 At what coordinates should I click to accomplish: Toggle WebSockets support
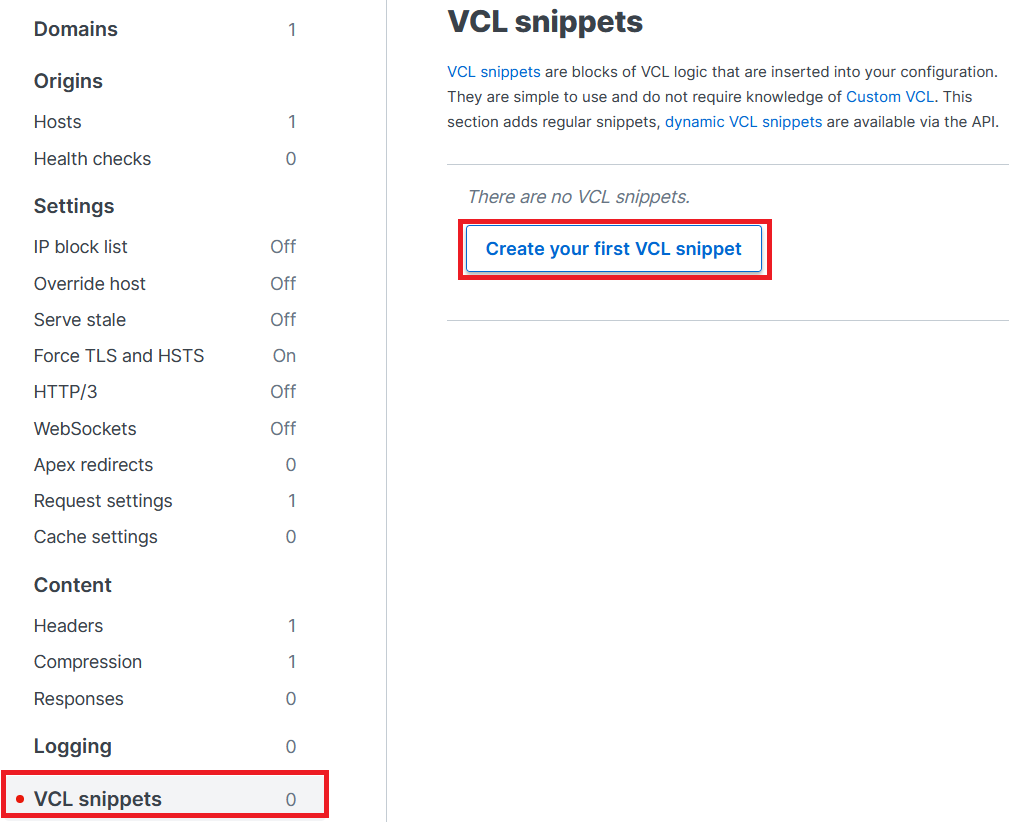pyautogui.click(x=85, y=428)
